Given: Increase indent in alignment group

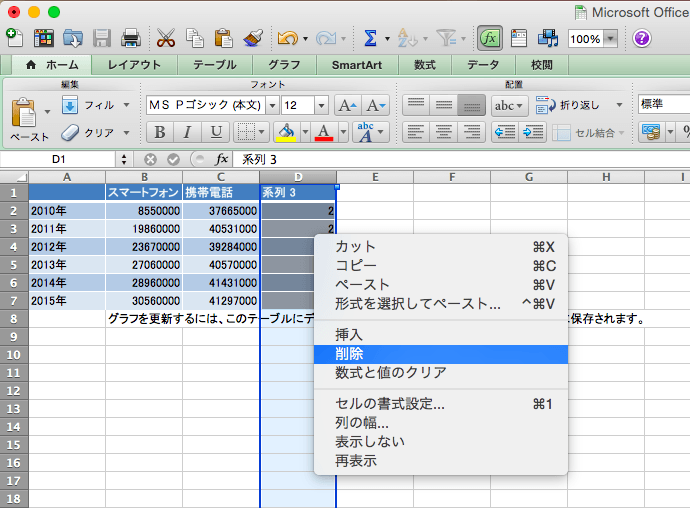Looking at the screenshot, I should (x=532, y=132).
